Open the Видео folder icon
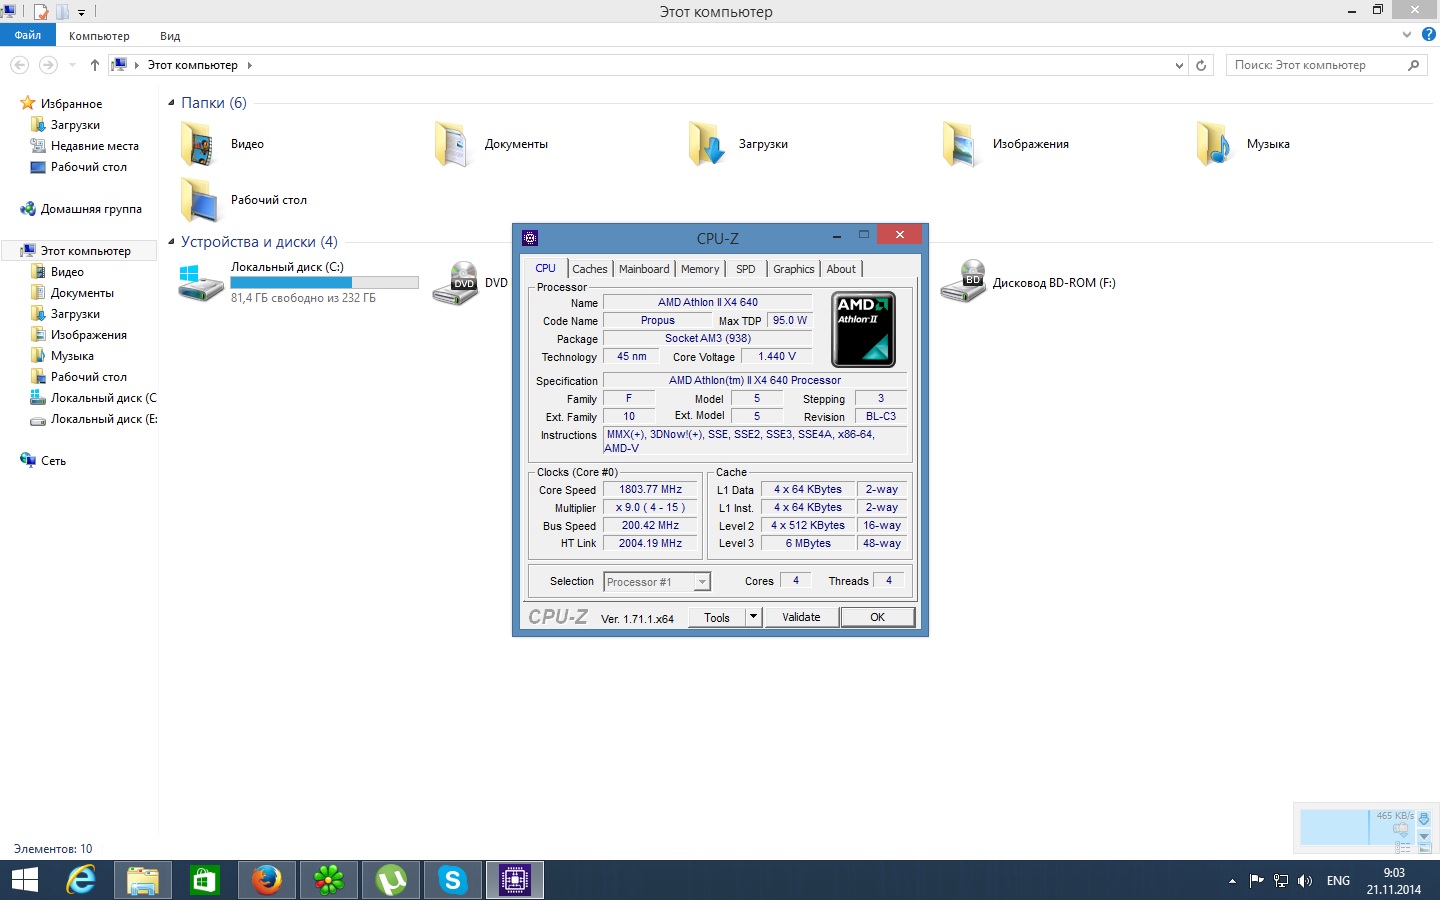The width and height of the screenshot is (1440, 900). pos(199,145)
